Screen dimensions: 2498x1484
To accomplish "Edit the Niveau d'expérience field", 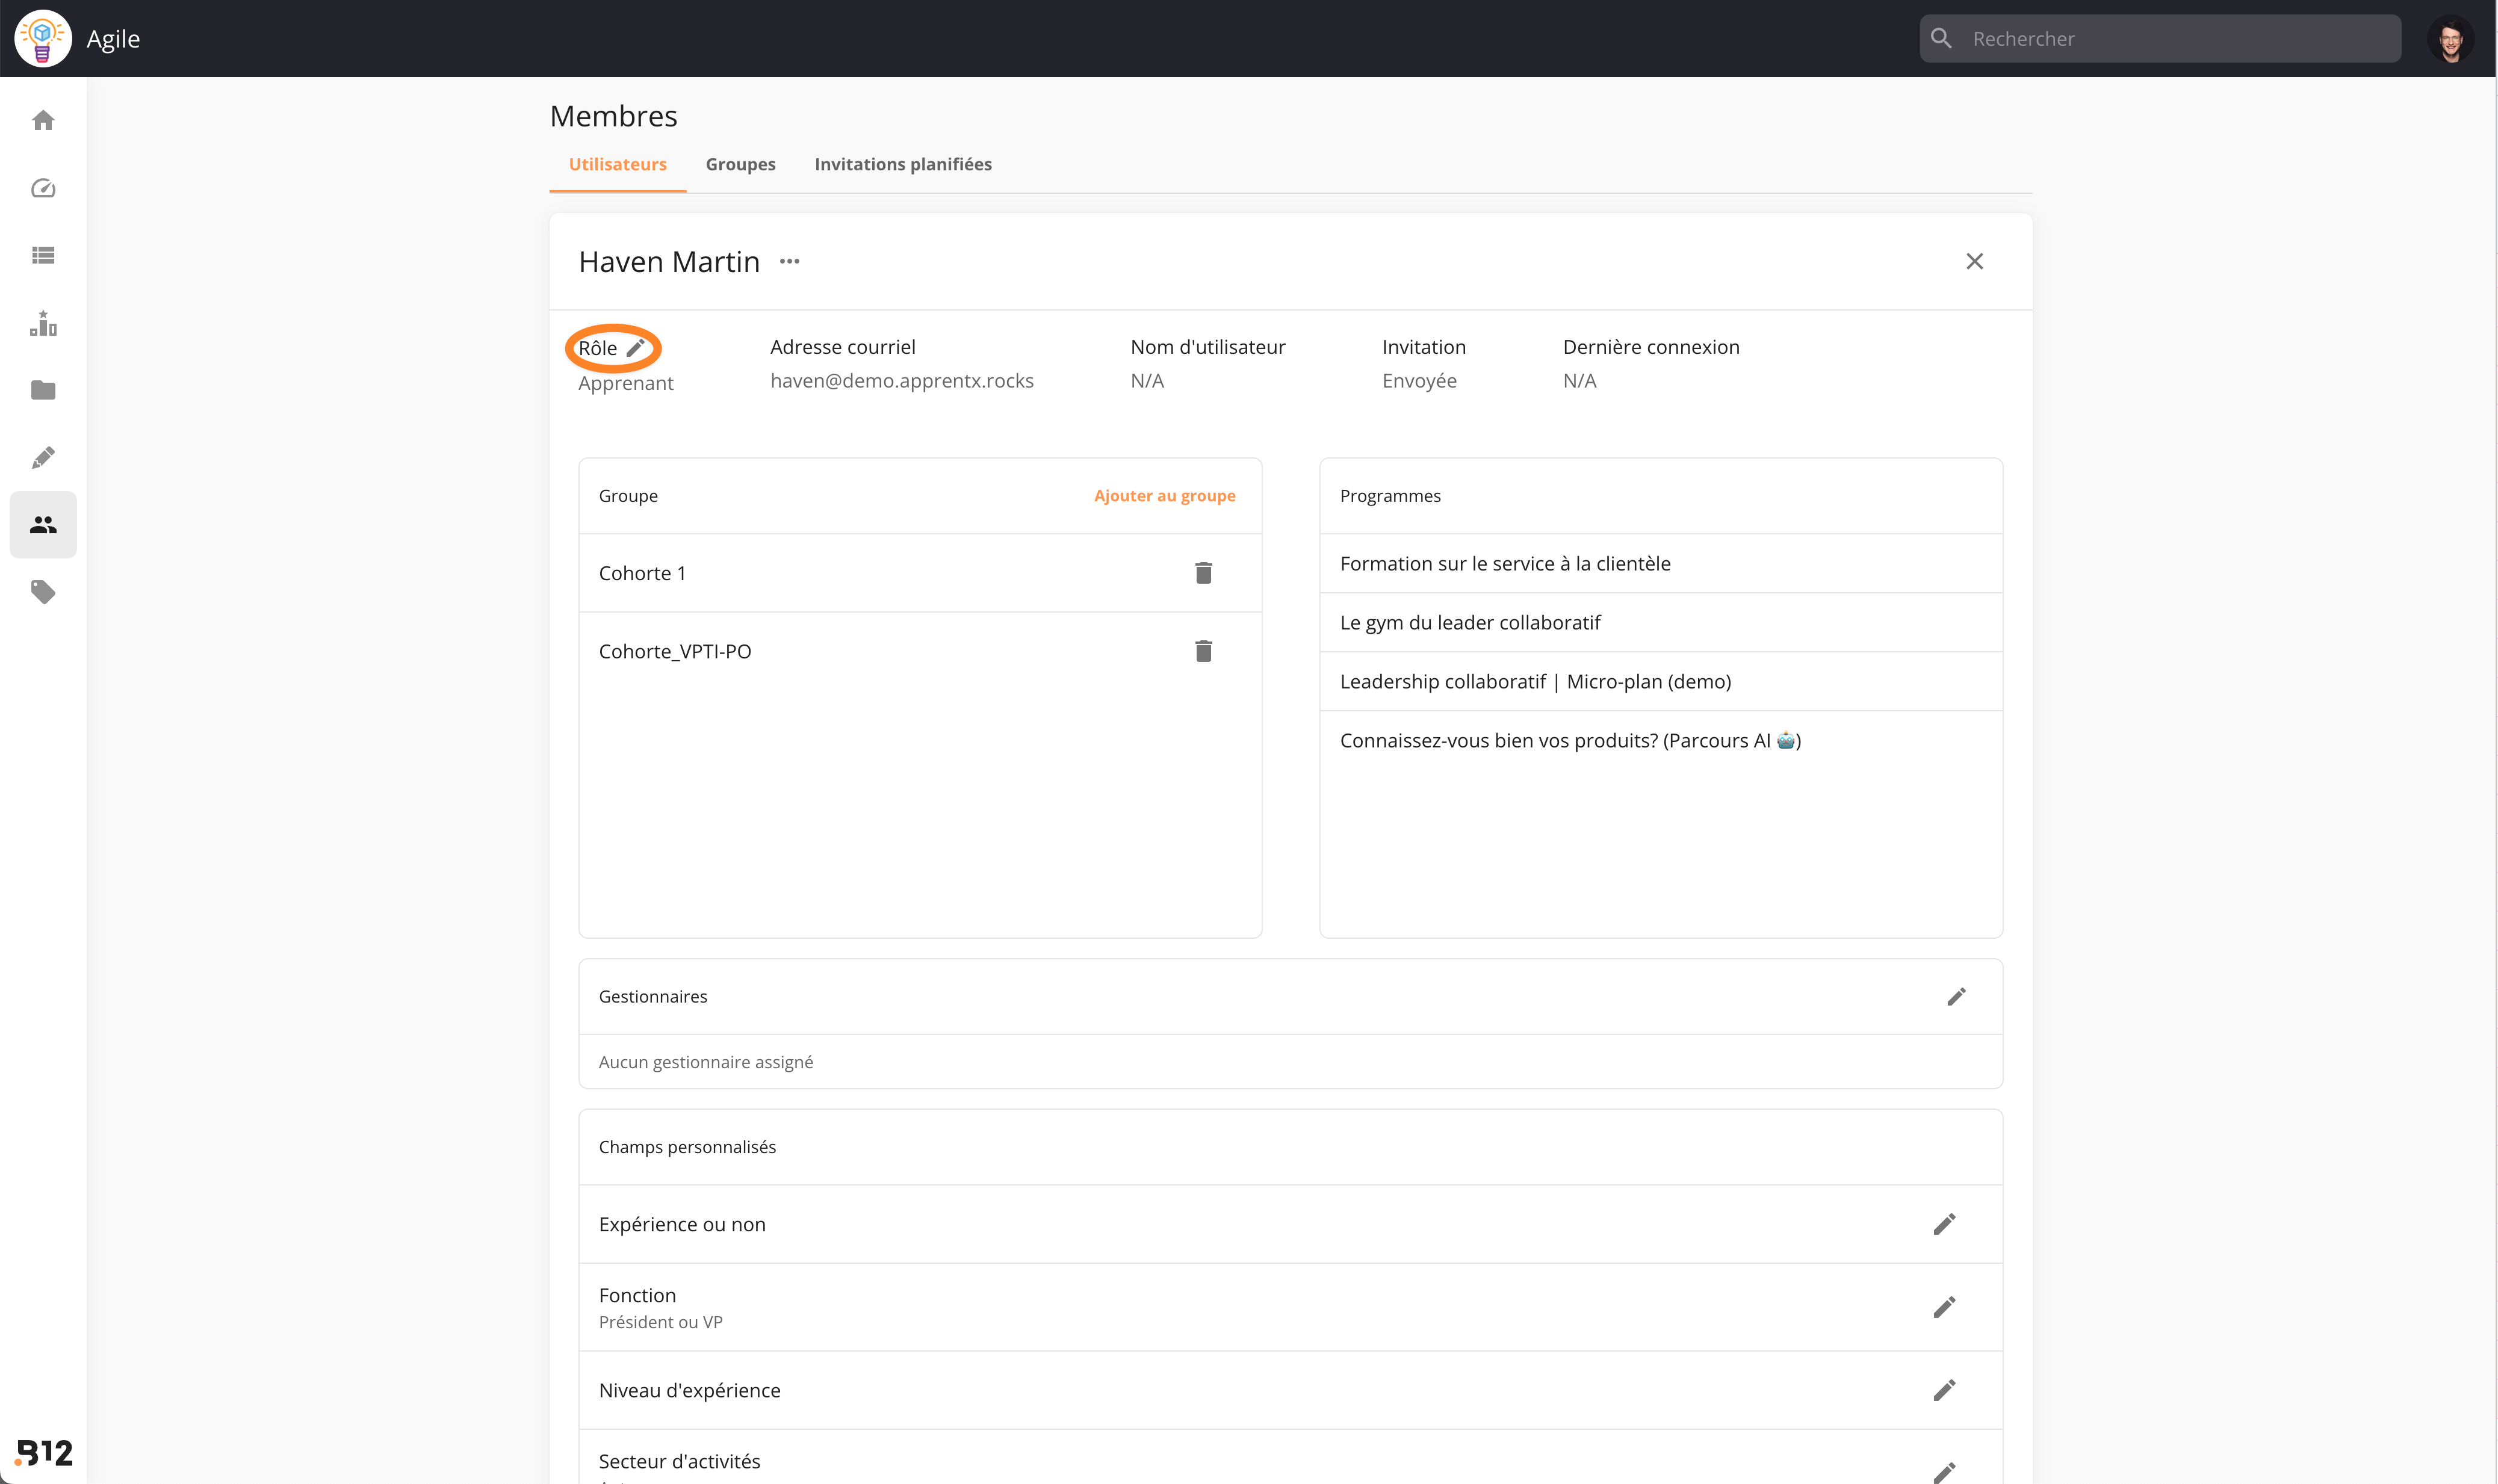I will coord(1944,1390).
